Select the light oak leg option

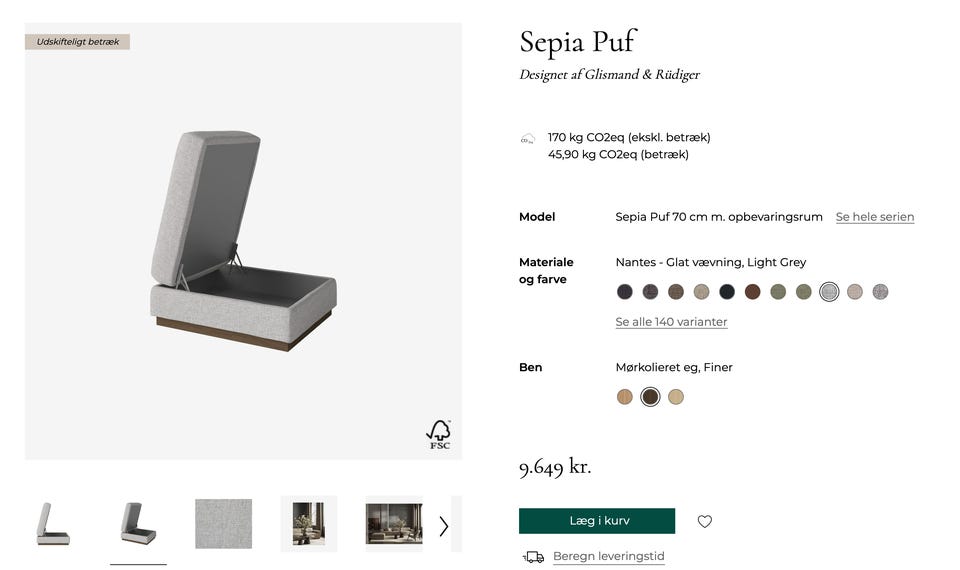pos(625,397)
